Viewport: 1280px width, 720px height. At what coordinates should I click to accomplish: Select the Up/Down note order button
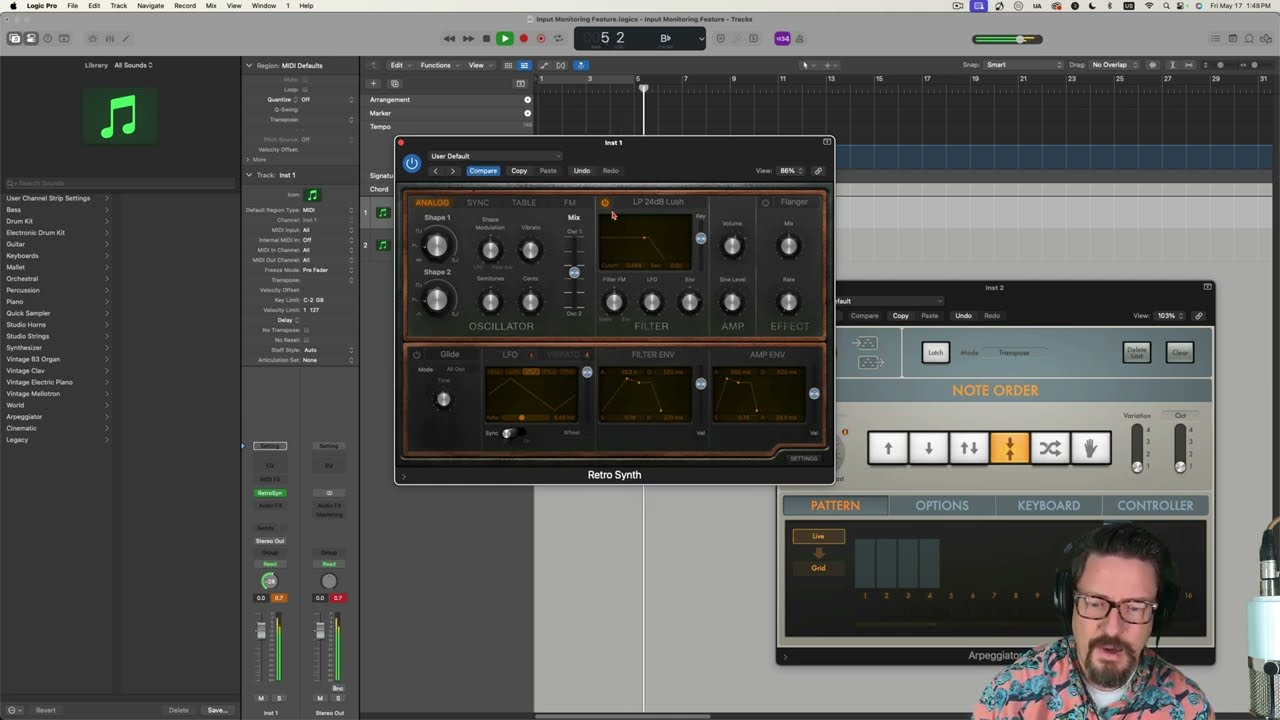pyautogui.click(x=969, y=448)
